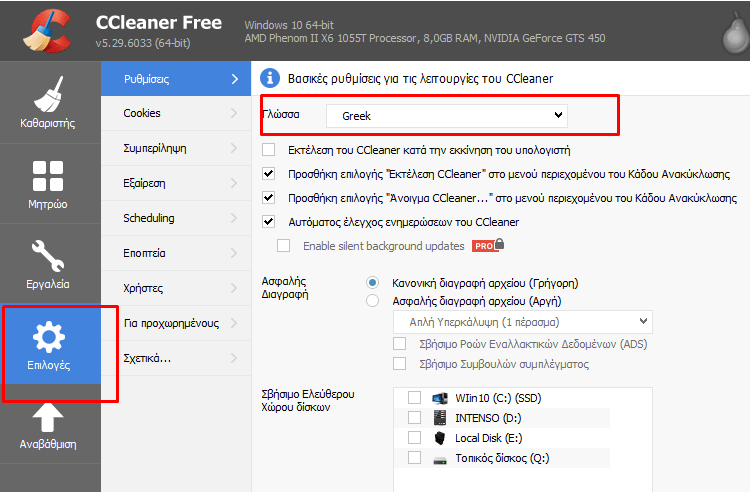750x492 pixels.
Task: Click the pear icon in header
Action: (735, 32)
